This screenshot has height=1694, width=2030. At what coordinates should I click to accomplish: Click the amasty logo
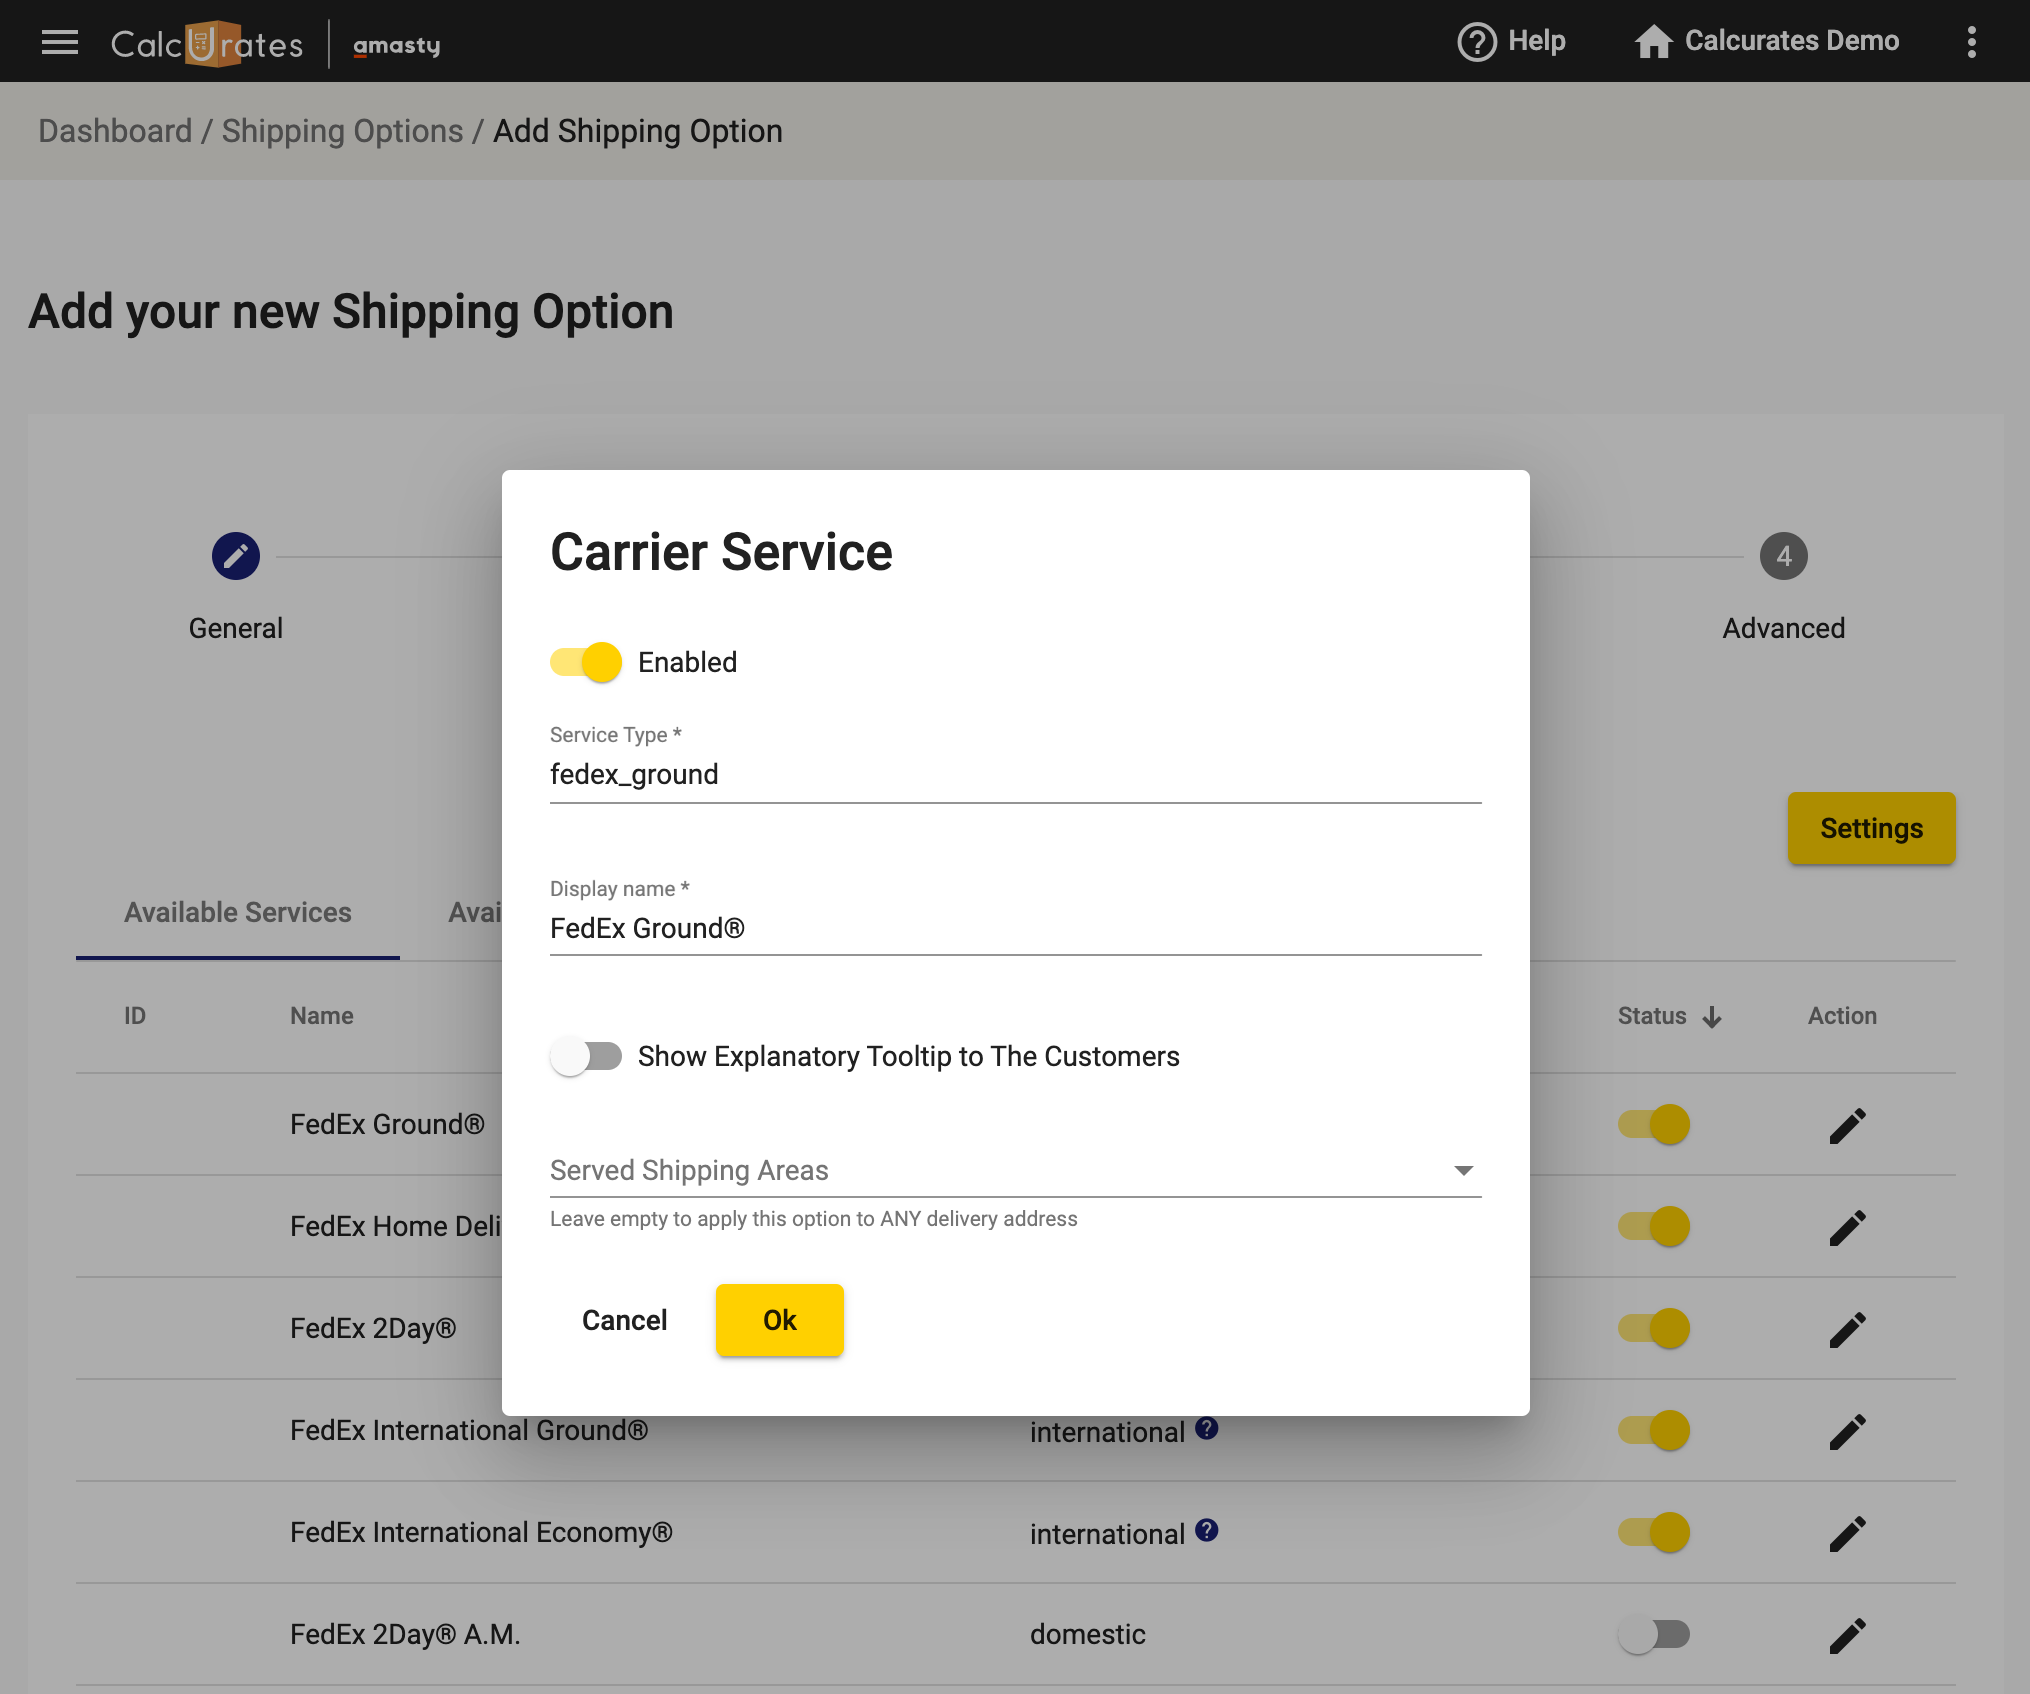point(397,45)
